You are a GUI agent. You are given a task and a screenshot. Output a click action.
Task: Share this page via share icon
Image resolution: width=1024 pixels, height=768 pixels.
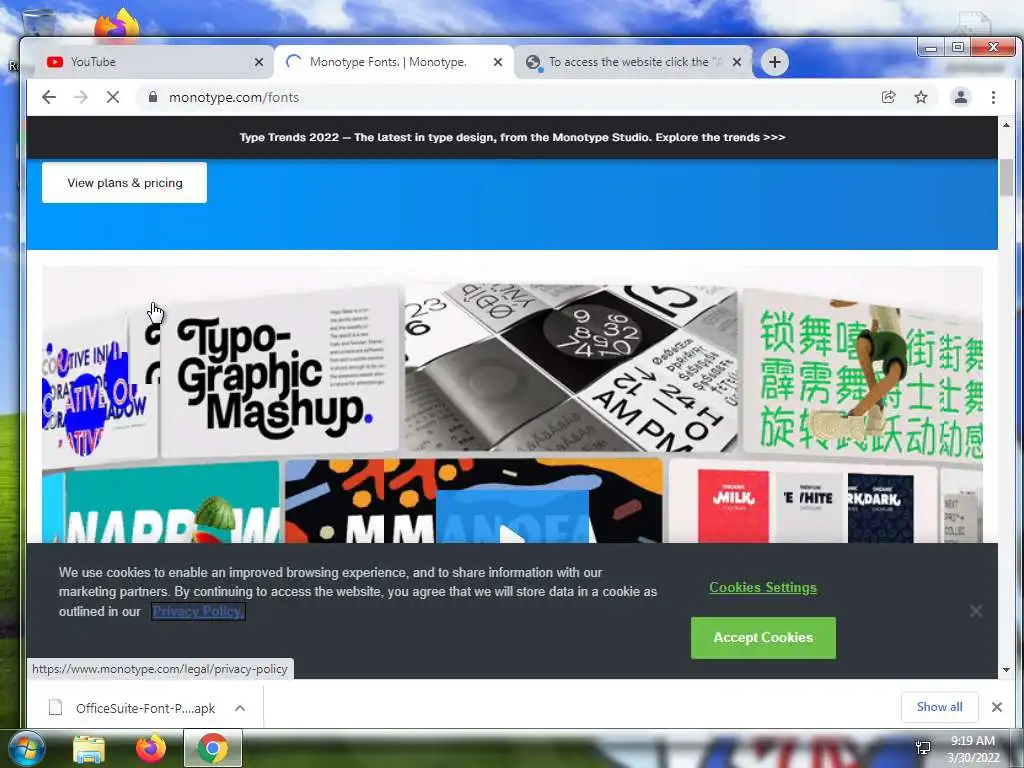pos(888,97)
